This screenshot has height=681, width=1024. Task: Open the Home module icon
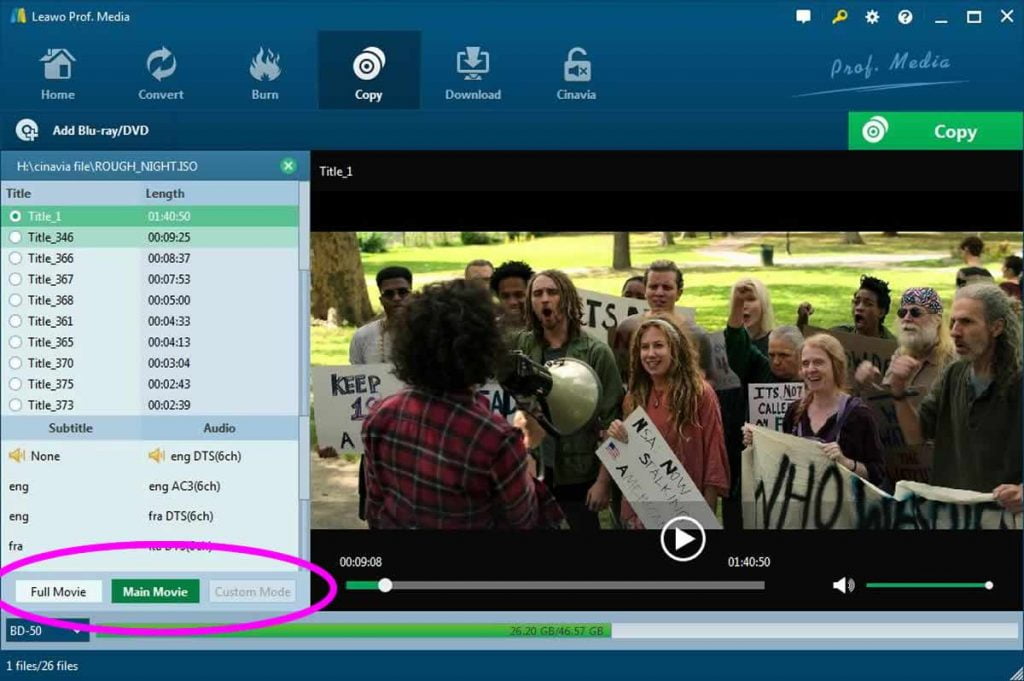57,66
